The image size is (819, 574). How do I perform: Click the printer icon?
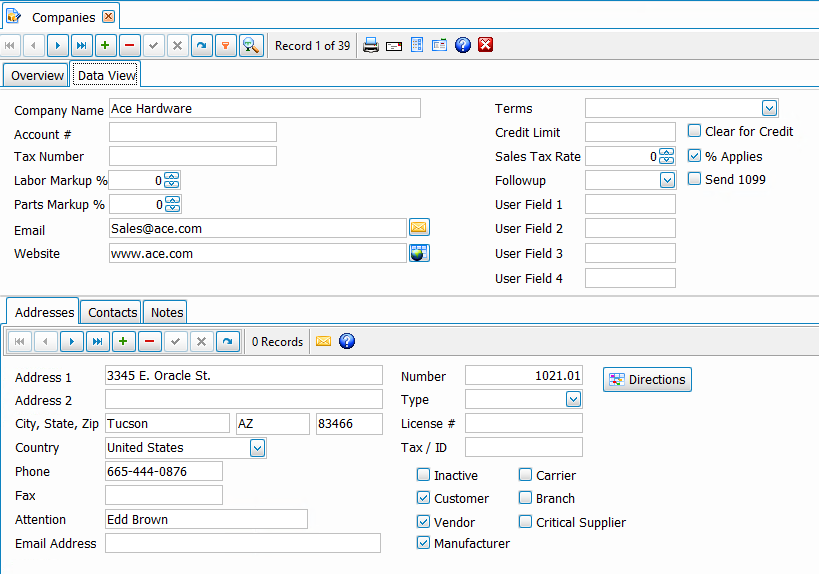coord(371,45)
